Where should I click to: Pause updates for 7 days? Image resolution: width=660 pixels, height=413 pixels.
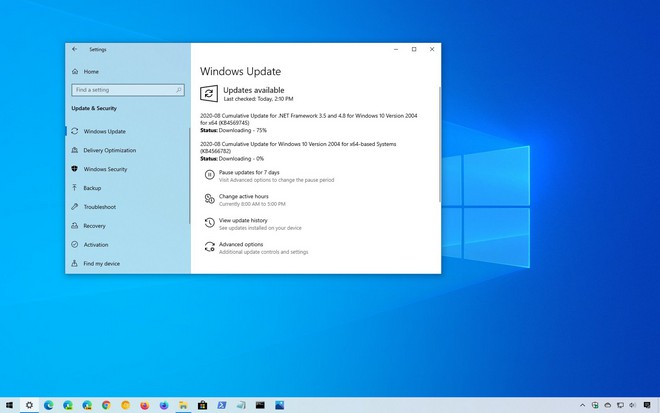[x=249, y=172]
